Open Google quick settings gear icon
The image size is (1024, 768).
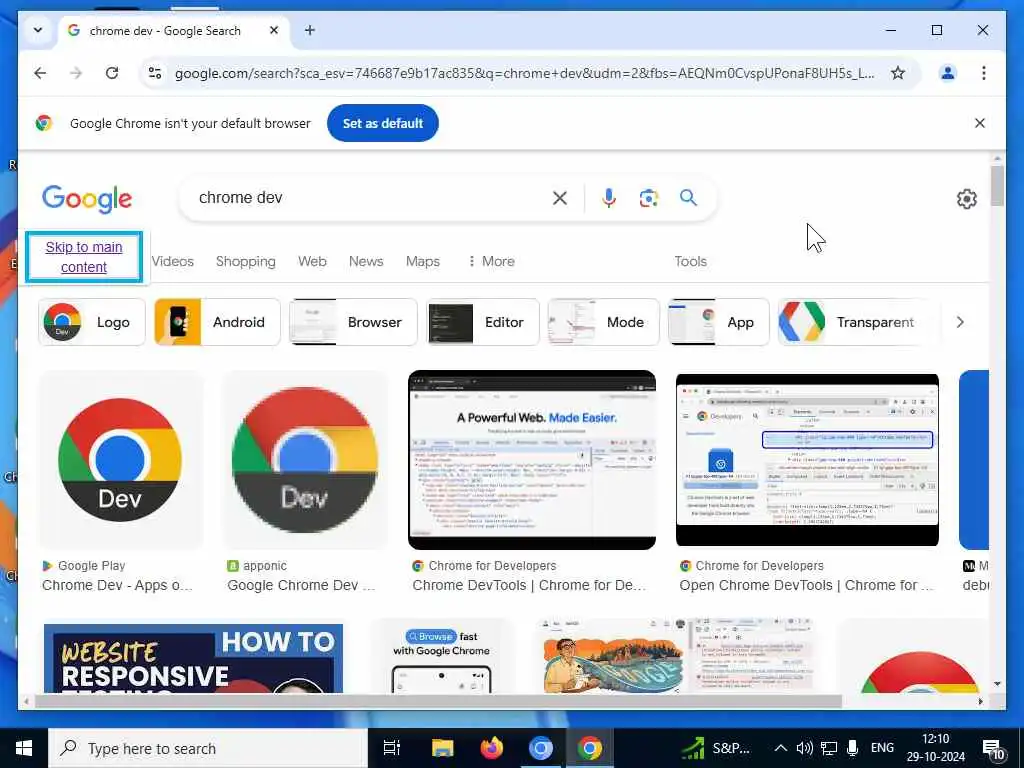tap(967, 199)
